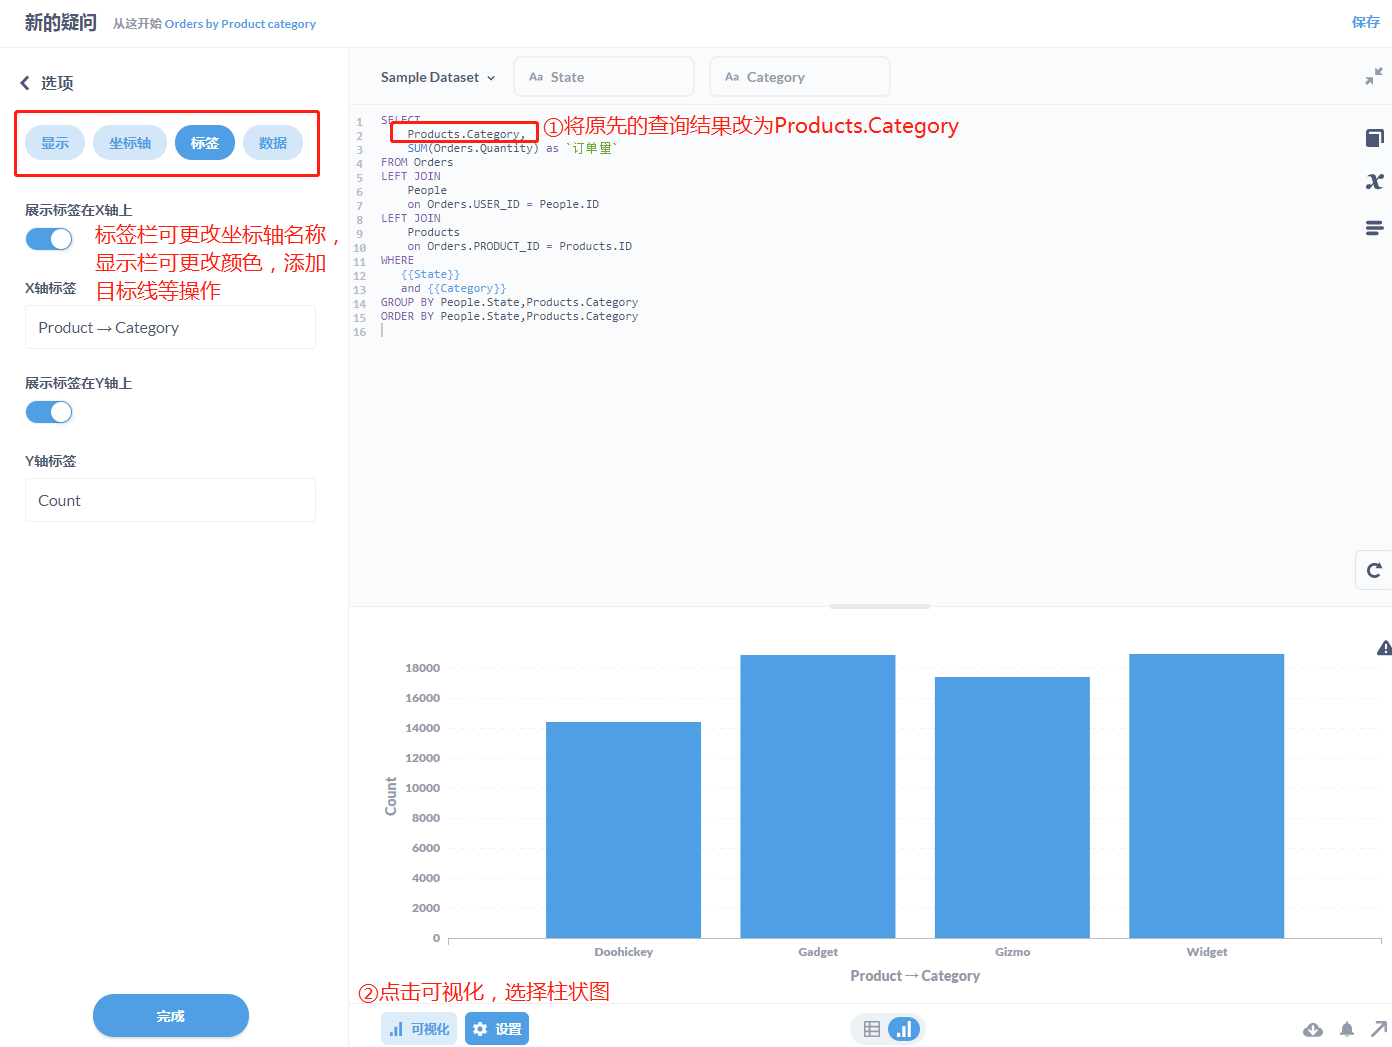Switch to bar chart view
Screen dimensions: 1392x1047
tap(904, 1028)
